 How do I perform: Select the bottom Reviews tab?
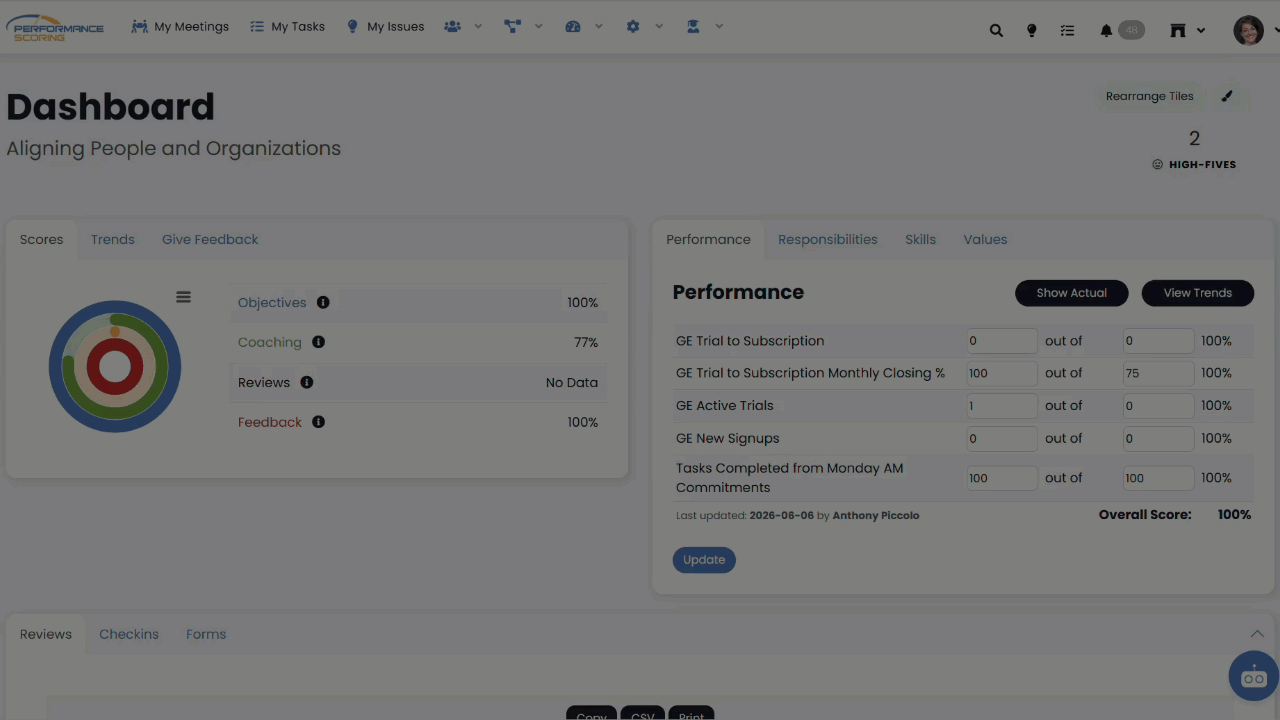click(x=46, y=634)
